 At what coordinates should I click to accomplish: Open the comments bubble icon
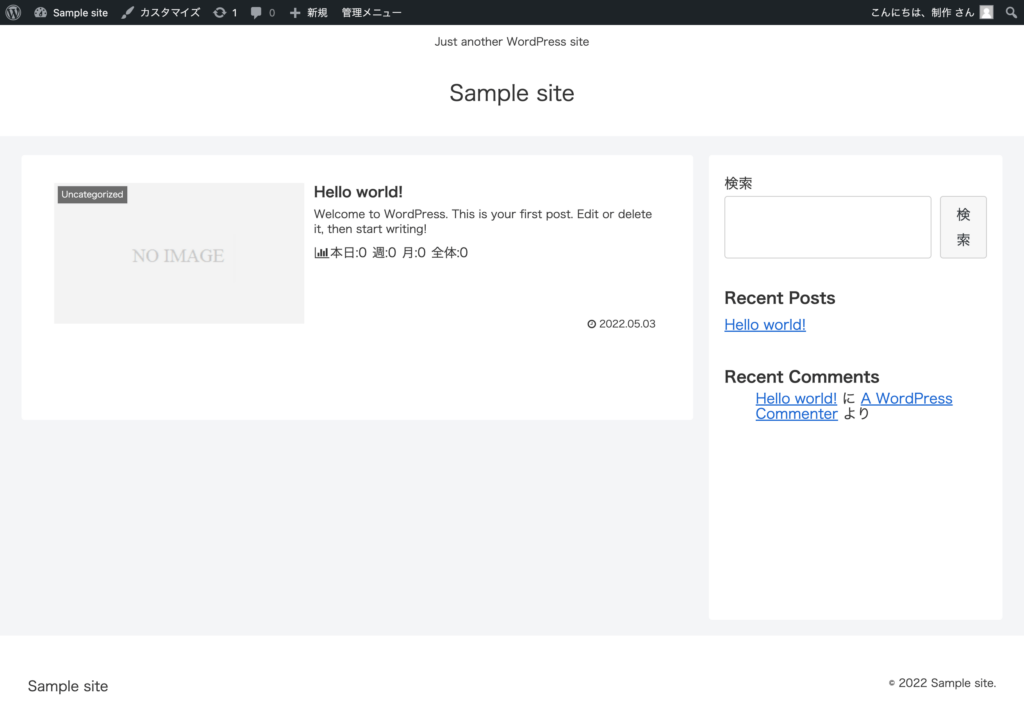(256, 12)
